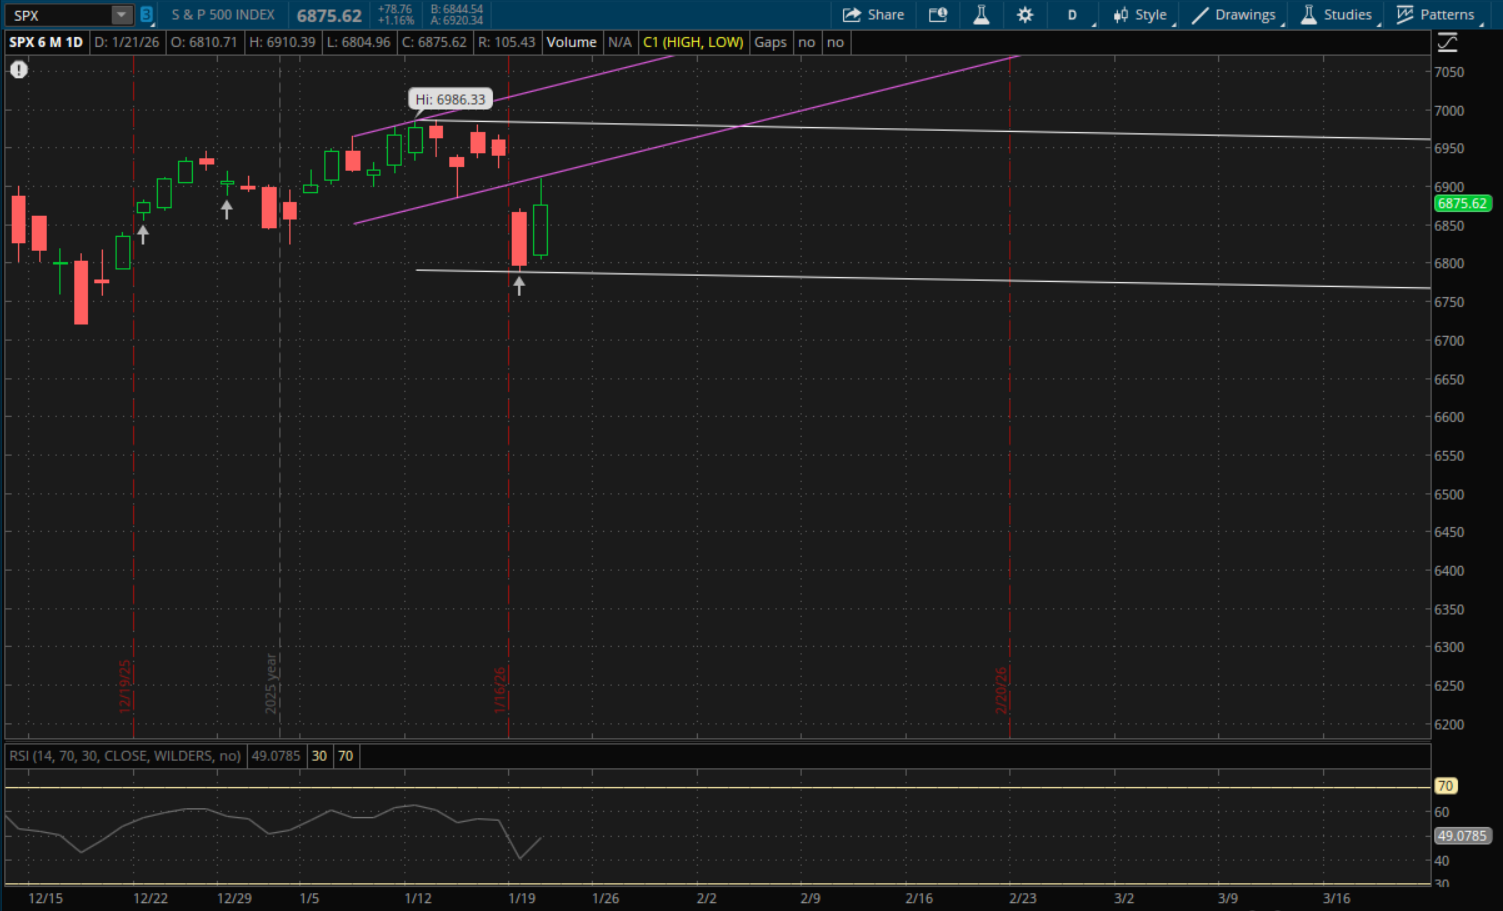Click the blue symbol link number 3 icon
This screenshot has height=911, width=1503.
(x=146, y=15)
